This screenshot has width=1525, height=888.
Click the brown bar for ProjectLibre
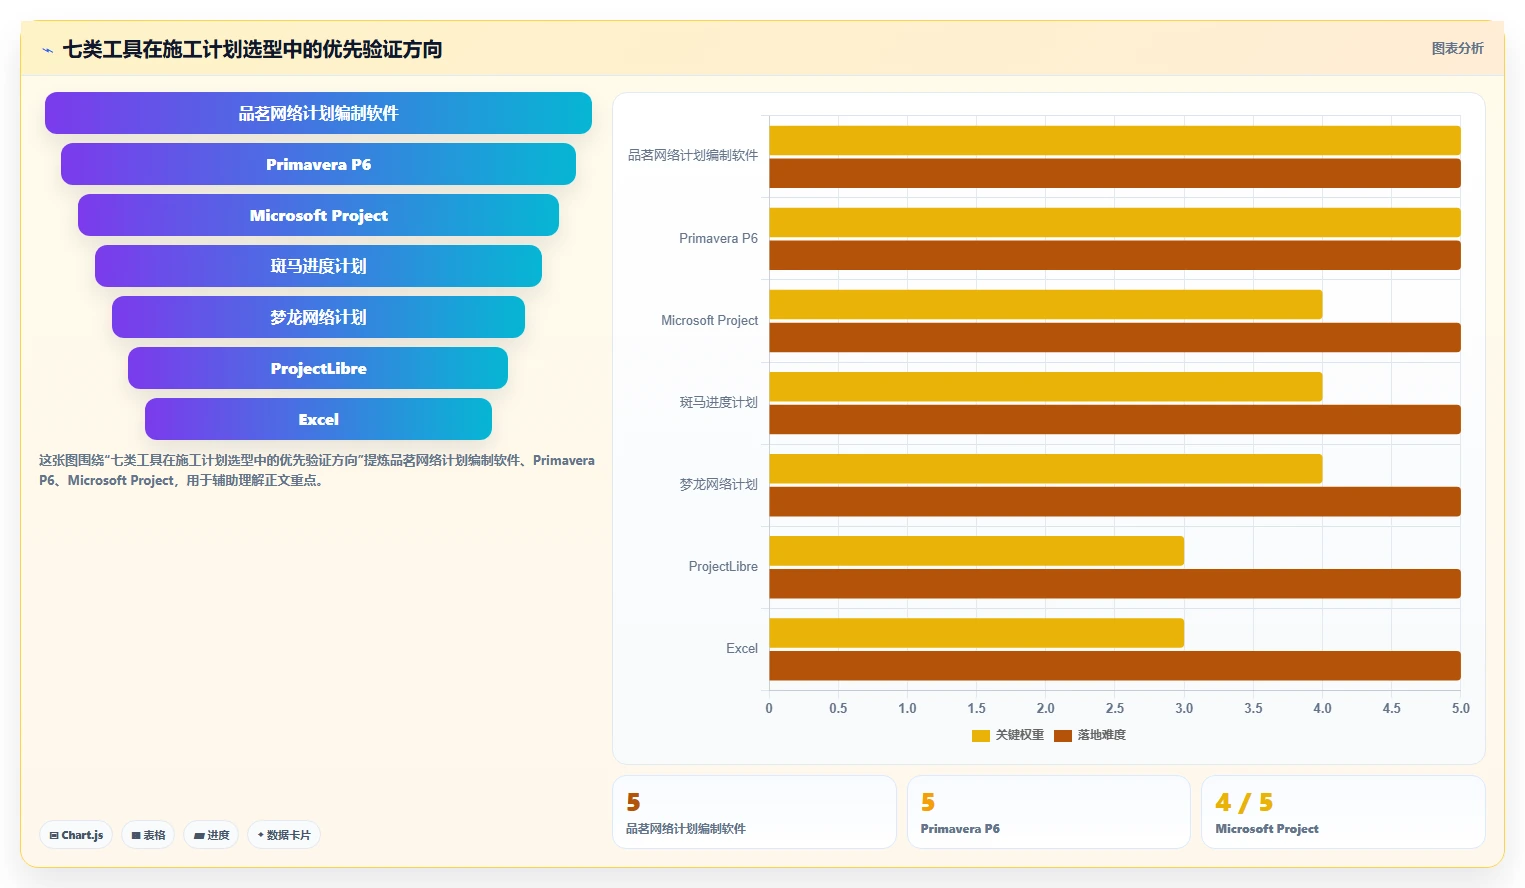pos(1115,583)
